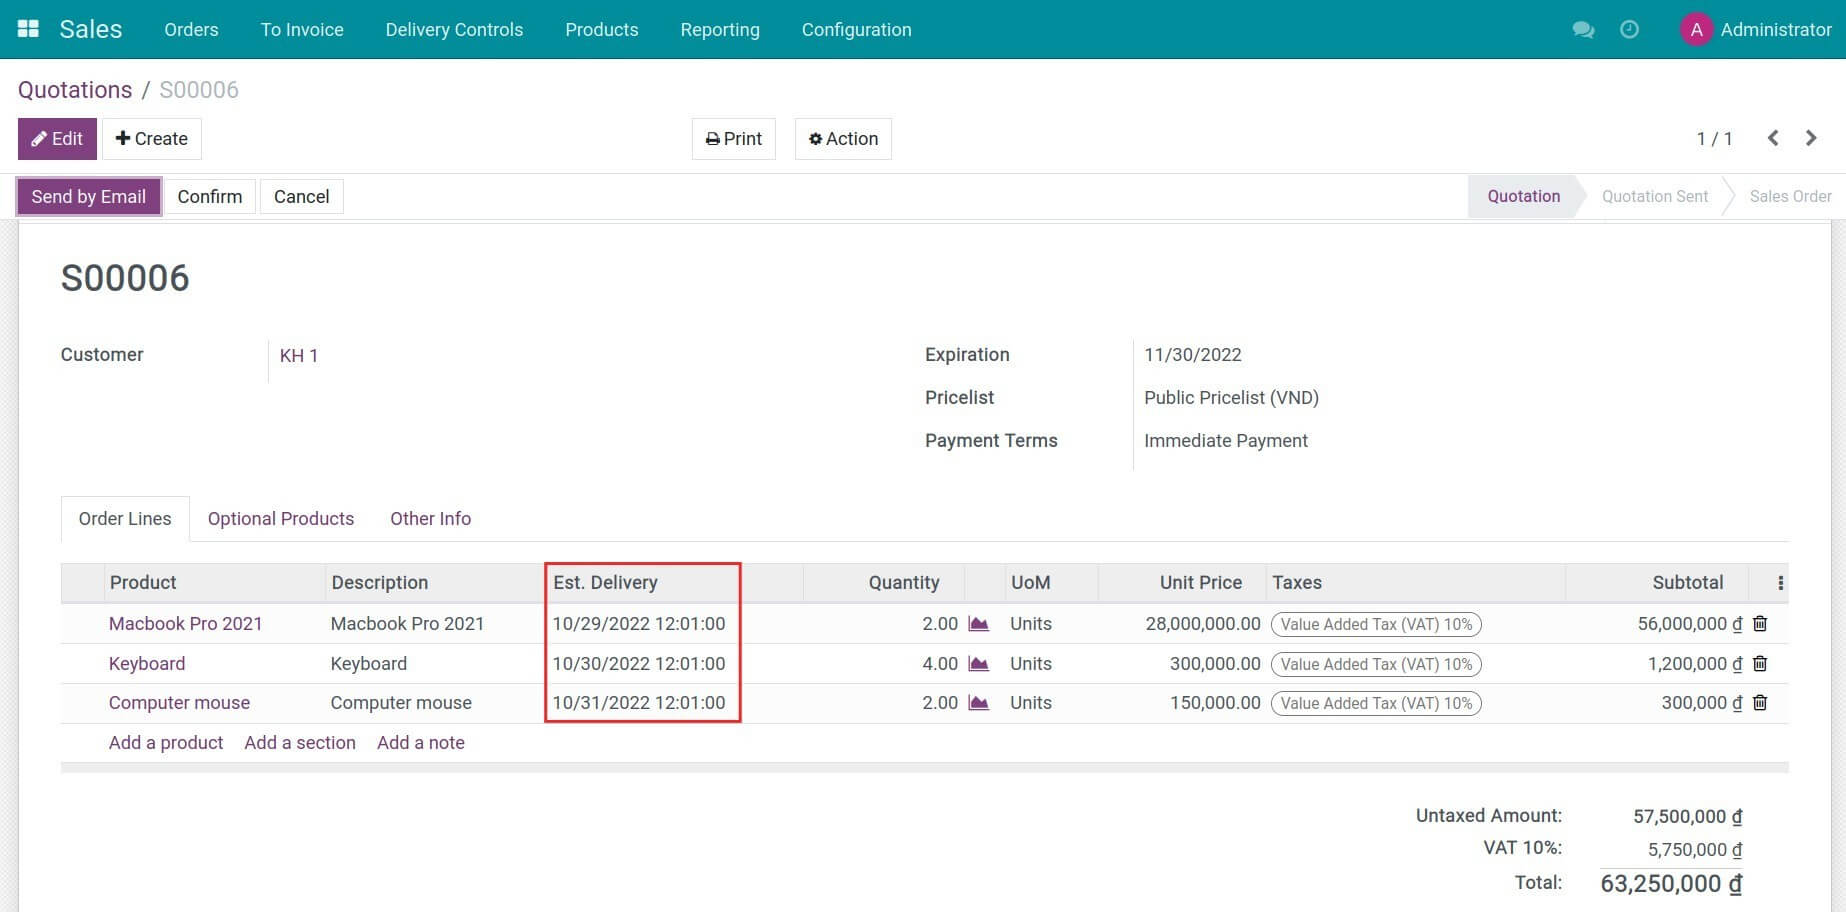Open the Action dropdown menu
Viewport: 1846px width, 912px height.
(x=842, y=138)
